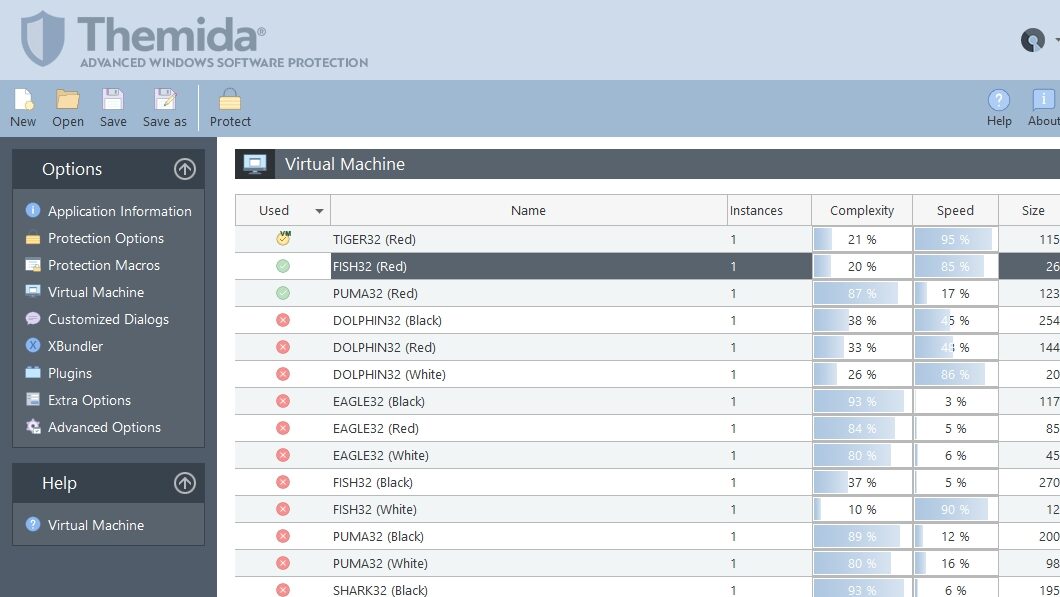
Task: Select Application Information in the Options sidebar
Action: pos(119,211)
